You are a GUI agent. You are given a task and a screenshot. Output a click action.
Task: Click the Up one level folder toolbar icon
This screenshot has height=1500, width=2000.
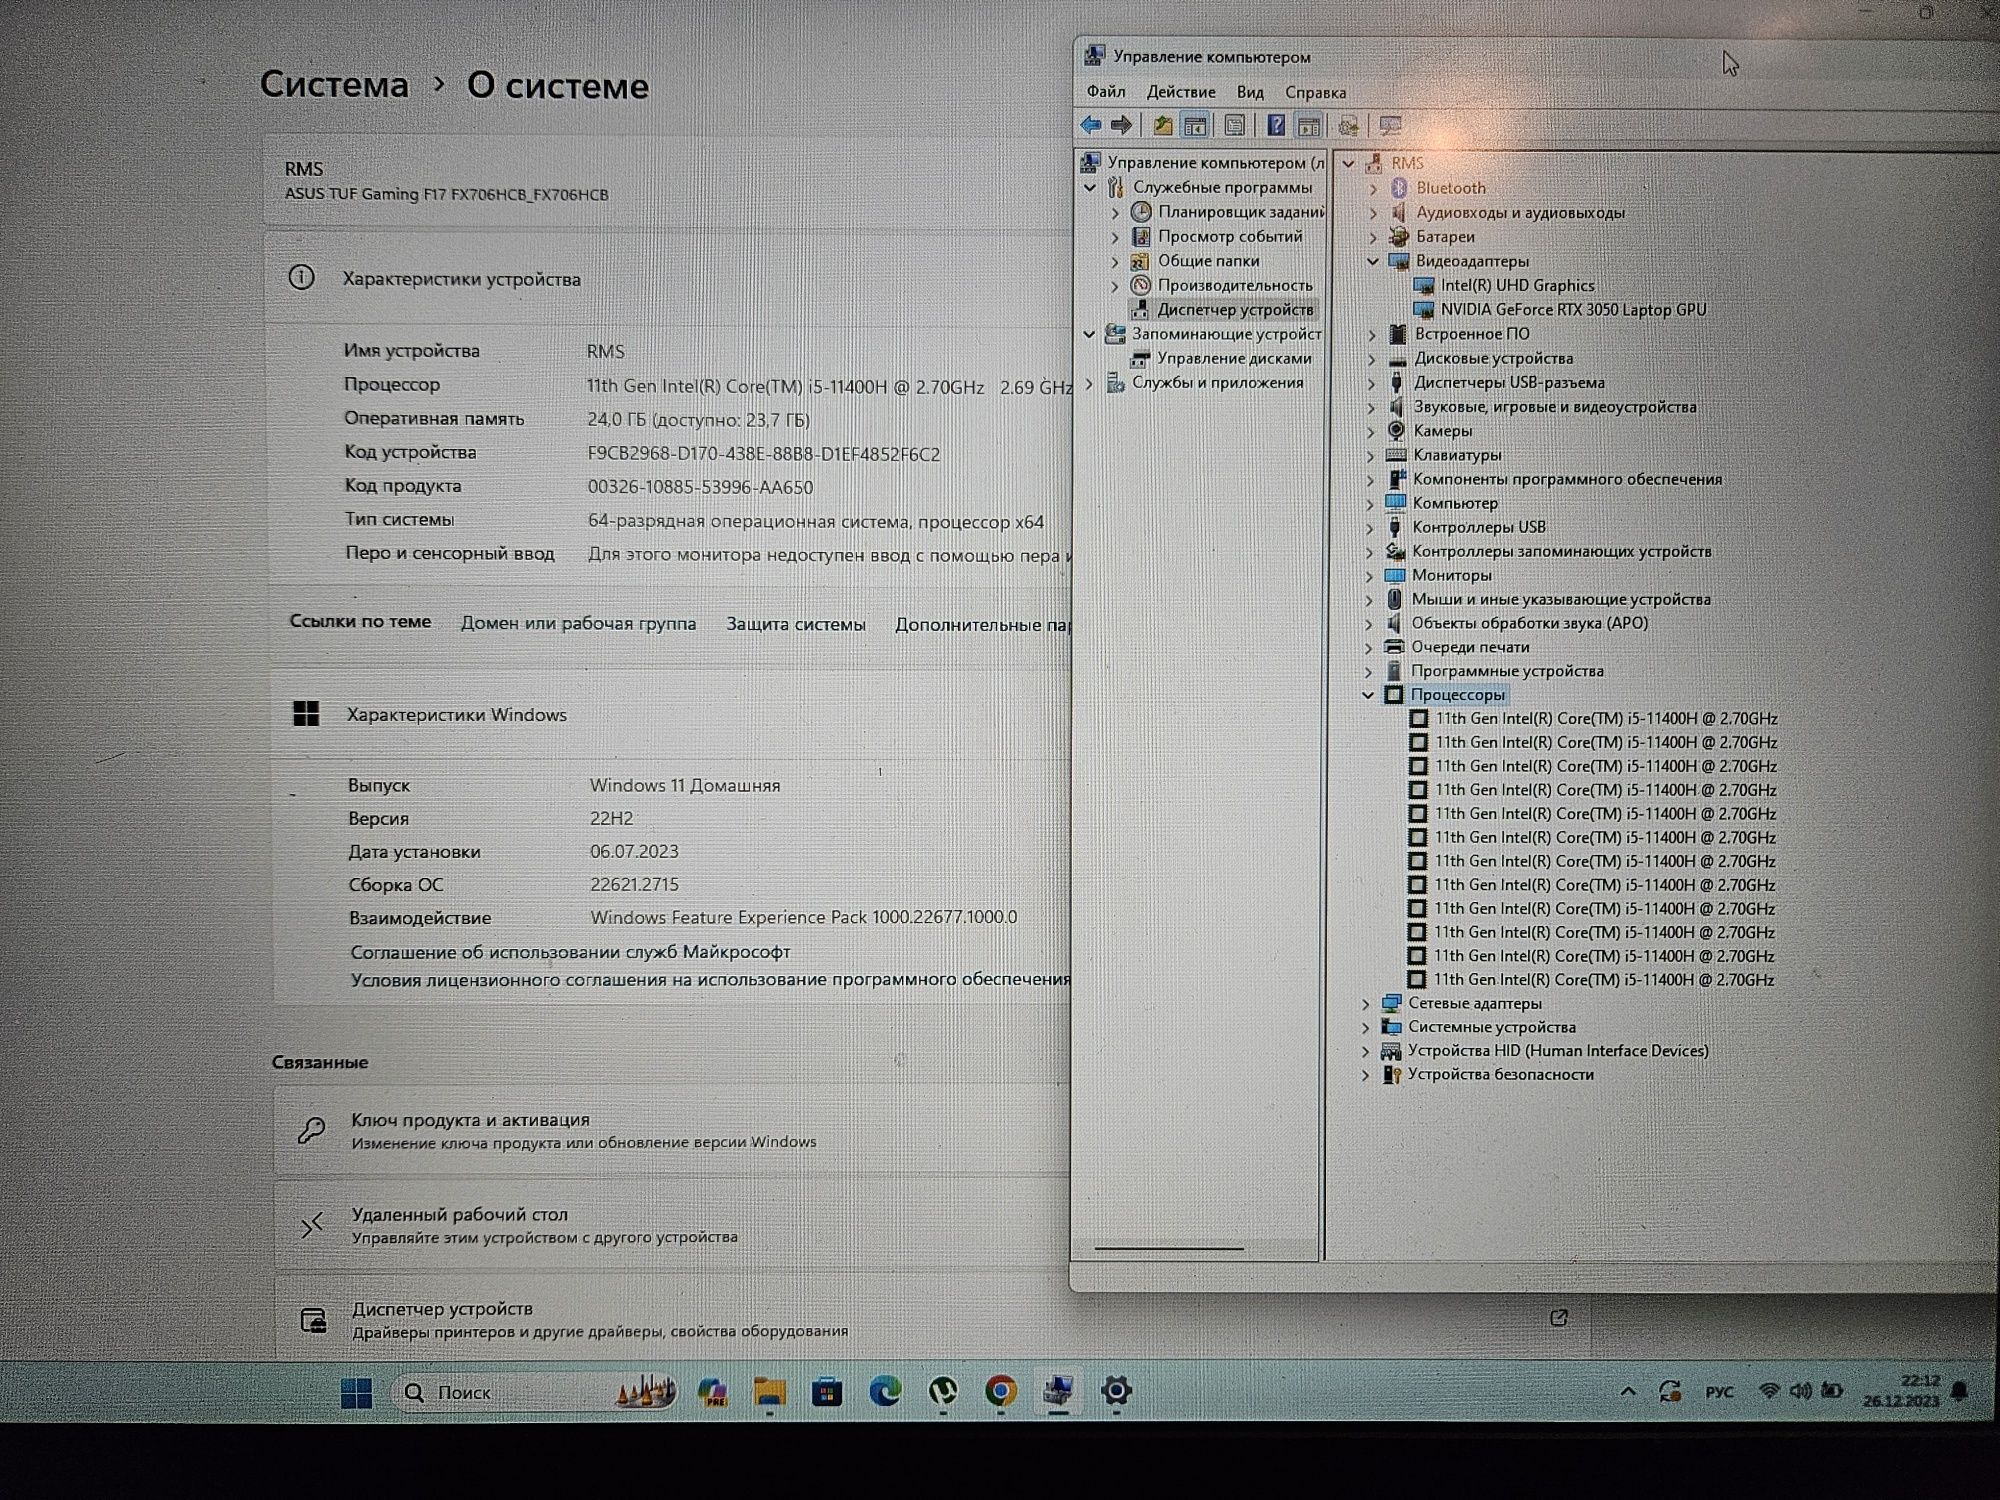1163,125
